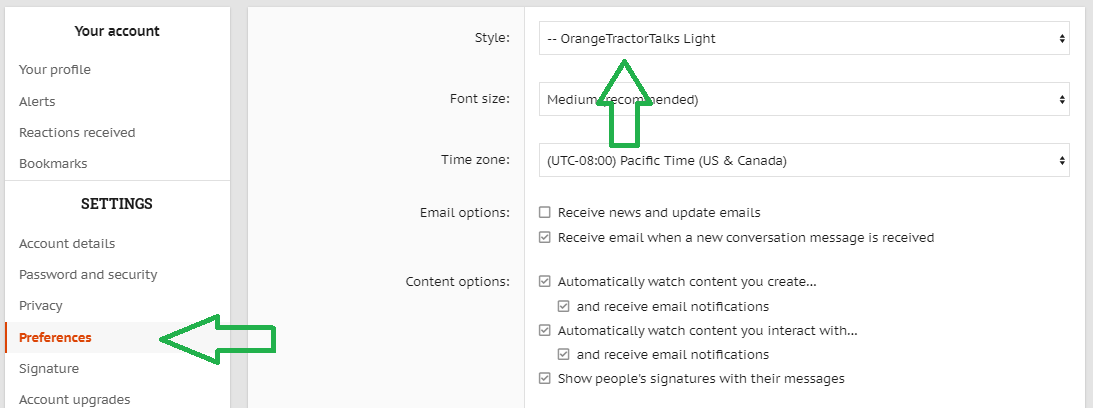Go to Alerts
The image size is (1093, 408).
(x=37, y=101)
